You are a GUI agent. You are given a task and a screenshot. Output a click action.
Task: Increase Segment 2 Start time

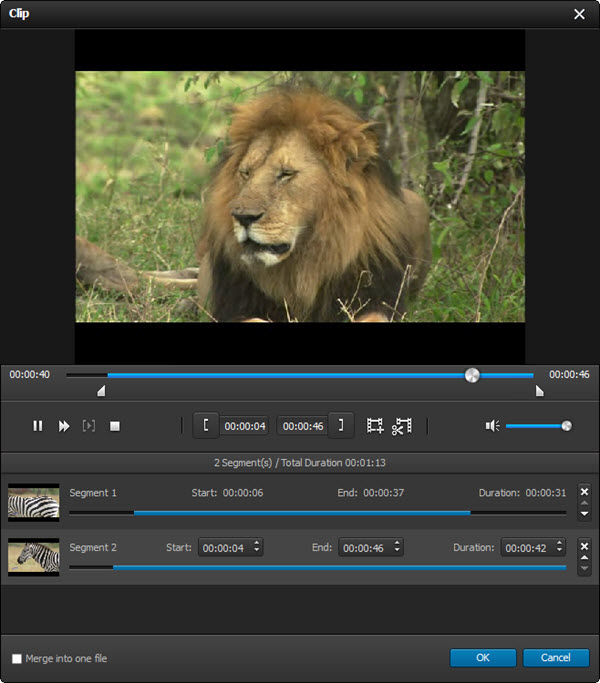(257, 543)
